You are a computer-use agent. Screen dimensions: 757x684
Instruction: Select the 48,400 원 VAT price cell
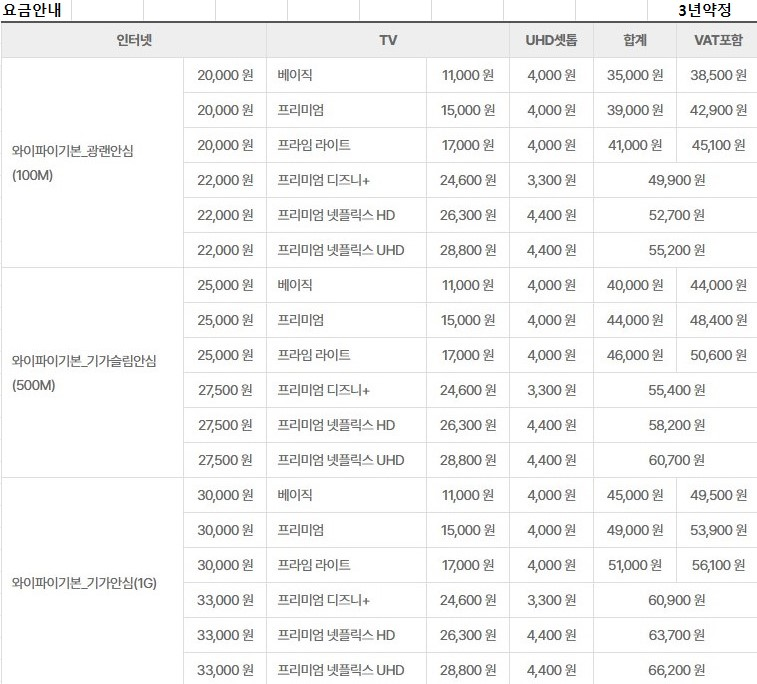point(718,320)
